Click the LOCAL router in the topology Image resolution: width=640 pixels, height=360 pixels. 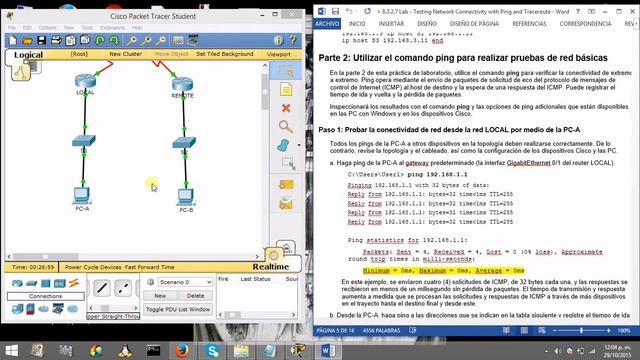click(85, 81)
